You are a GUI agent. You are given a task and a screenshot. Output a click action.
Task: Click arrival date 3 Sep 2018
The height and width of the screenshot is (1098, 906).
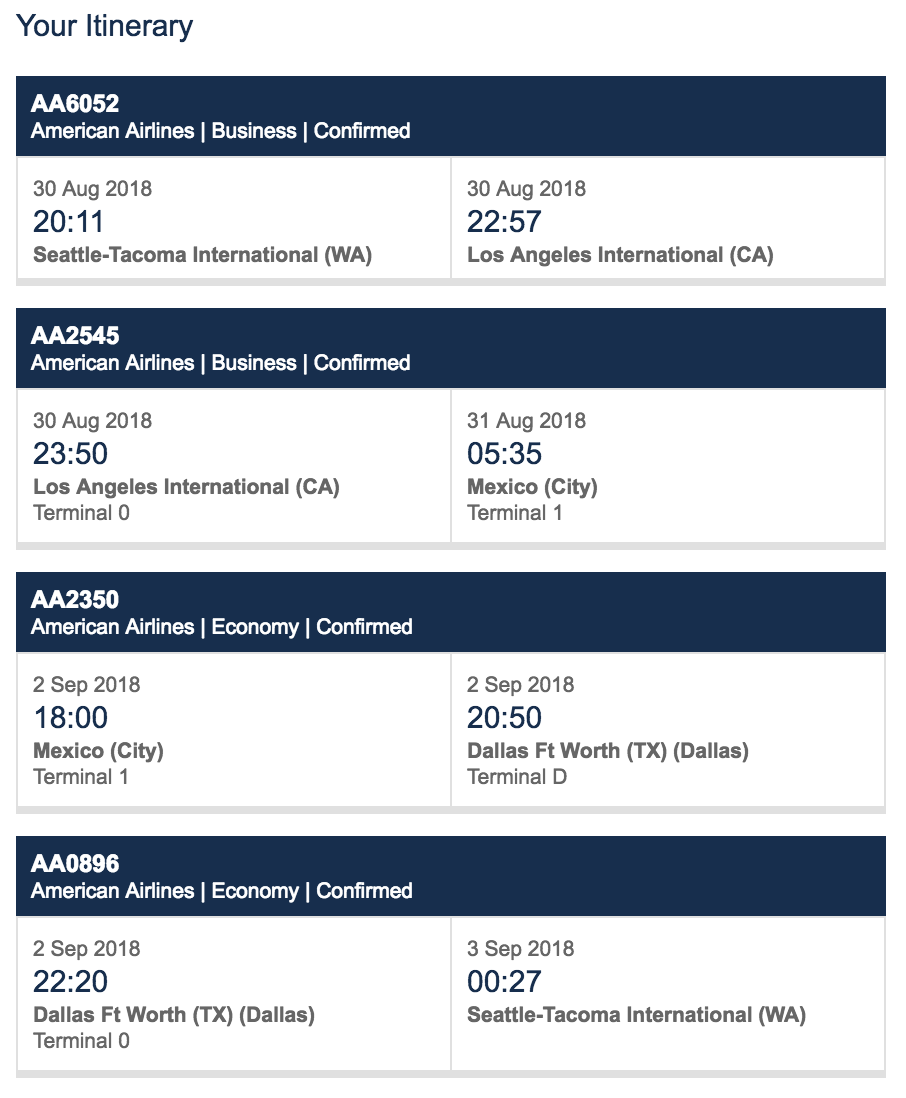tap(520, 949)
